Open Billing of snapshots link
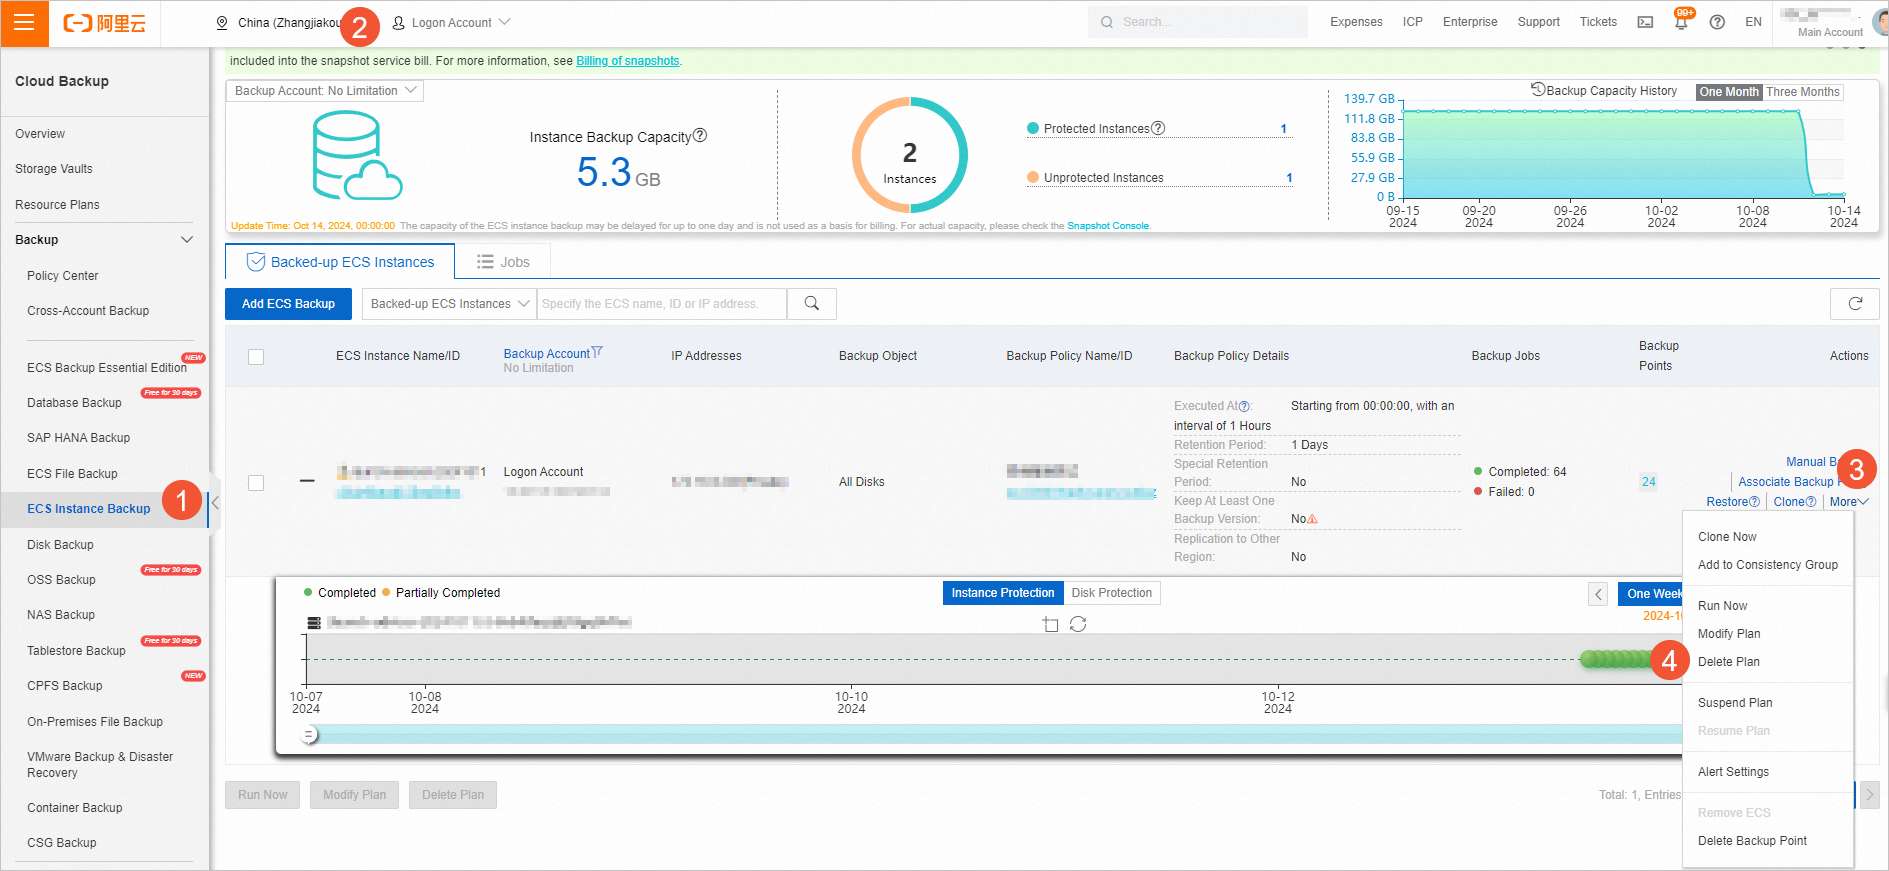Screen dimensions: 1889x871 point(627,61)
